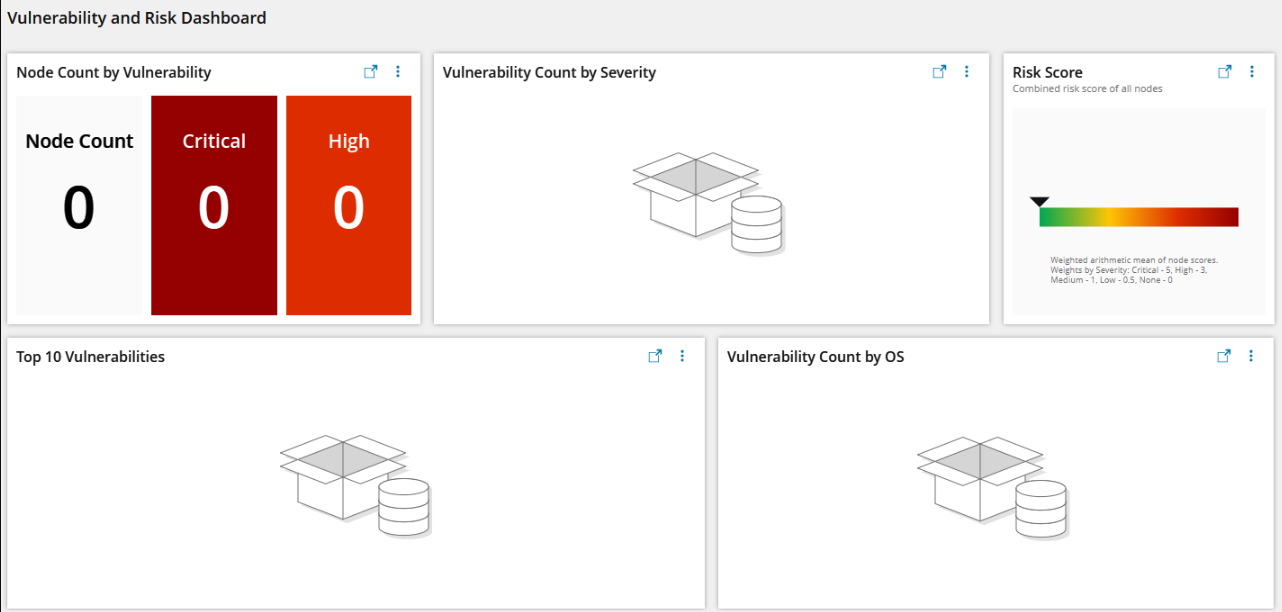Pop out the Top 10 Vulnerabilities widget
Viewport: 1282px width, 612px height.
(x=655, y=356)
